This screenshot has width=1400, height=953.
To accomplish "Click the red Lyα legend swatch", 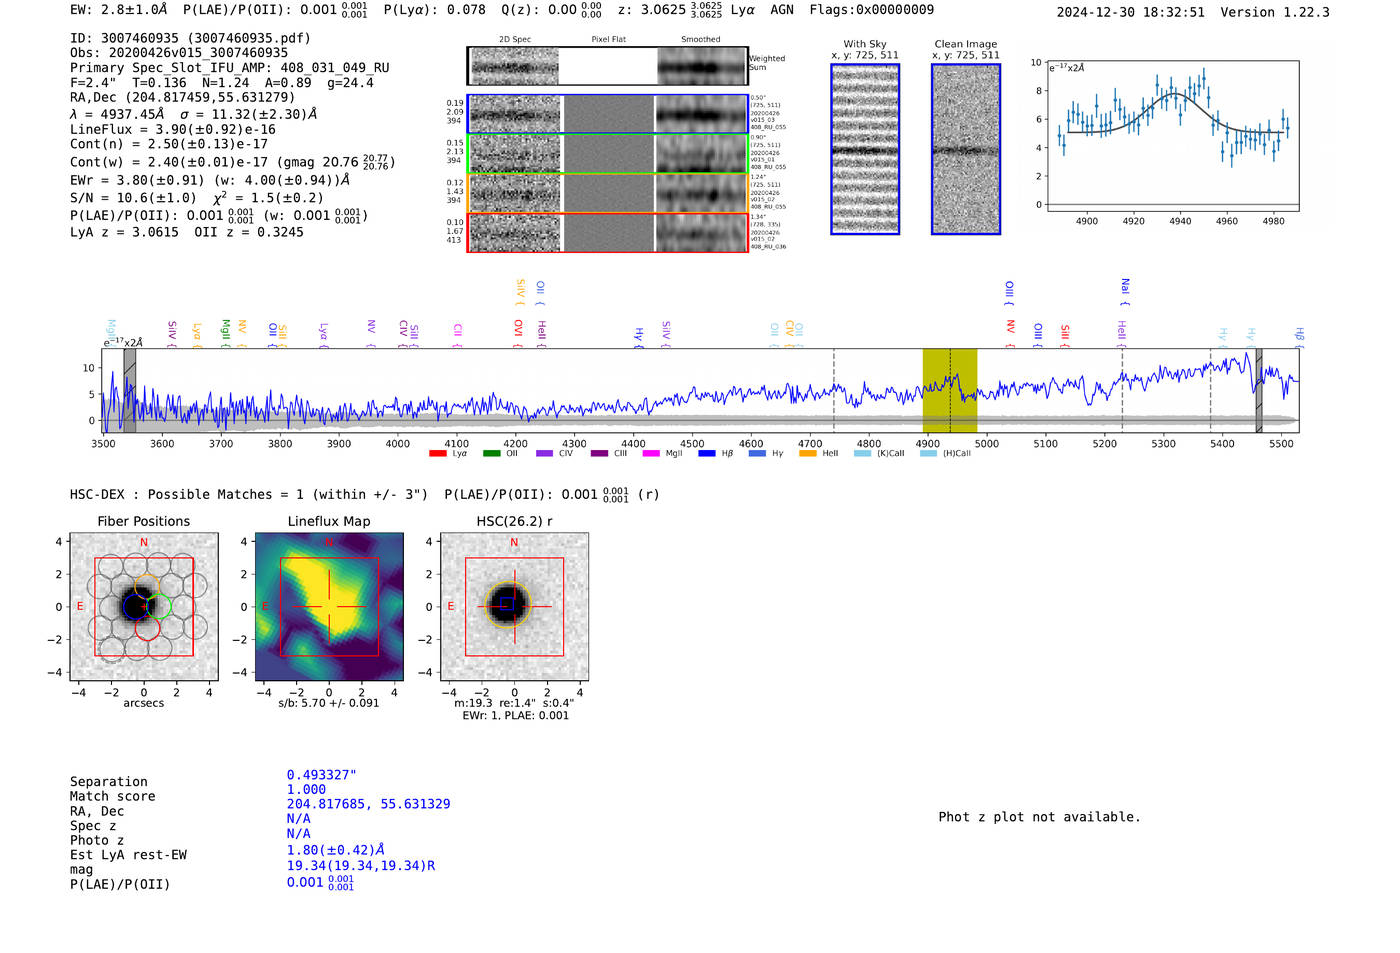I will click(x=437, y=454).
